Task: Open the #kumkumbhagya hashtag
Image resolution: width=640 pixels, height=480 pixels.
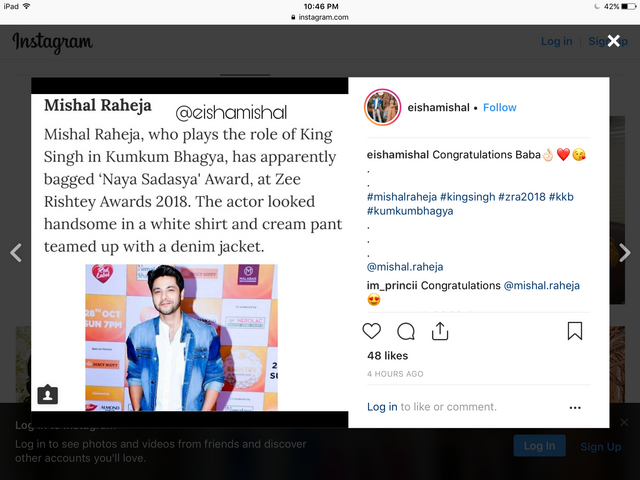Action: point(410,211)
